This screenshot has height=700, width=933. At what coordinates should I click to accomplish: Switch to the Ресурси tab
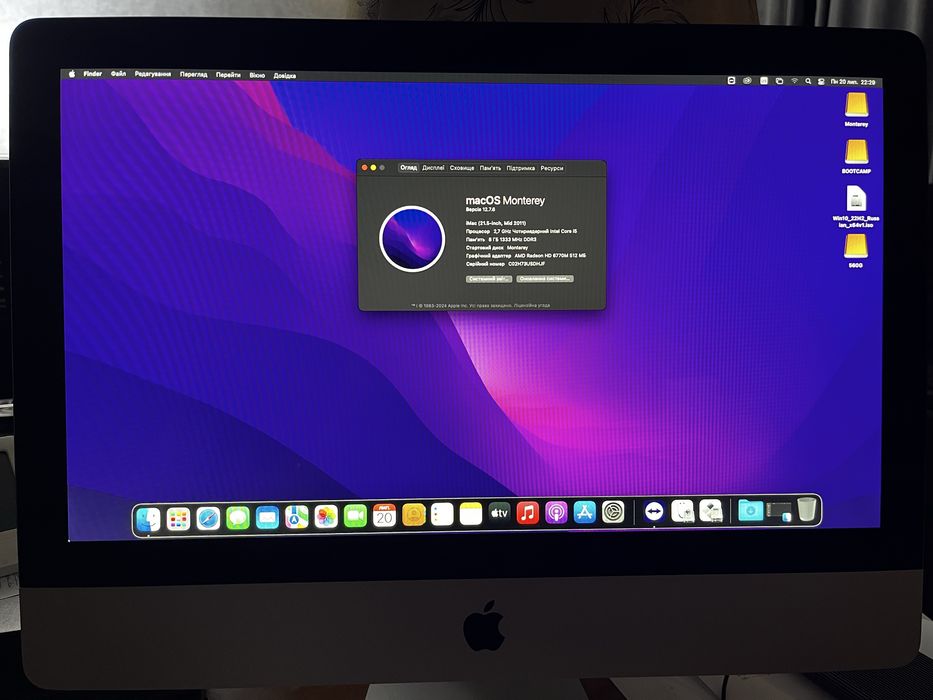click(x=552, y=168)
